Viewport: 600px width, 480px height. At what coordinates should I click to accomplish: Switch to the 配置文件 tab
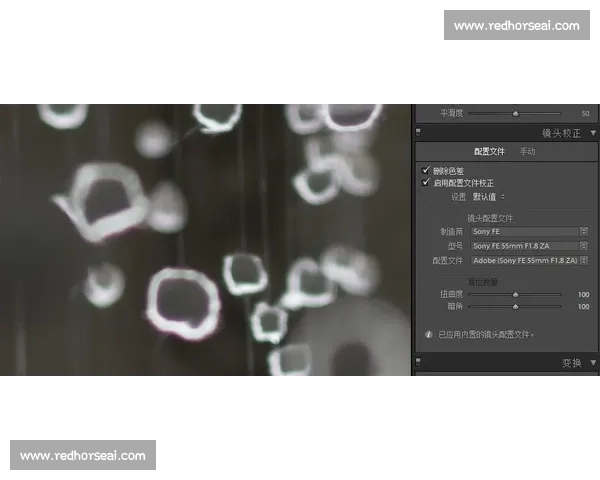point(489,152)
